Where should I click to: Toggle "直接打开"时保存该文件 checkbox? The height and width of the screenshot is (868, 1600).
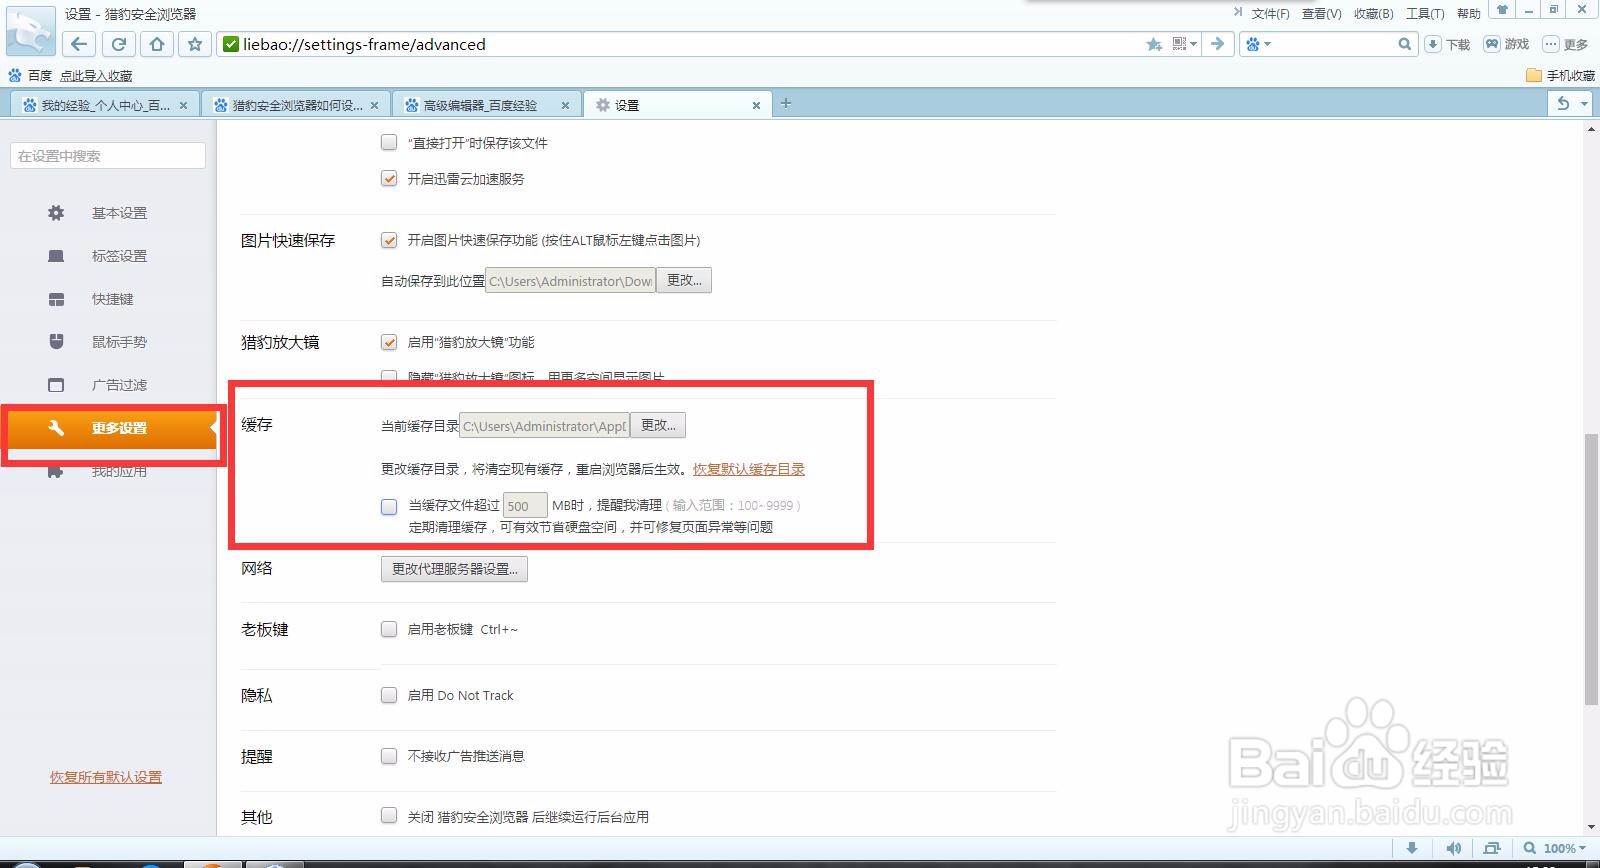pos(389,142)
